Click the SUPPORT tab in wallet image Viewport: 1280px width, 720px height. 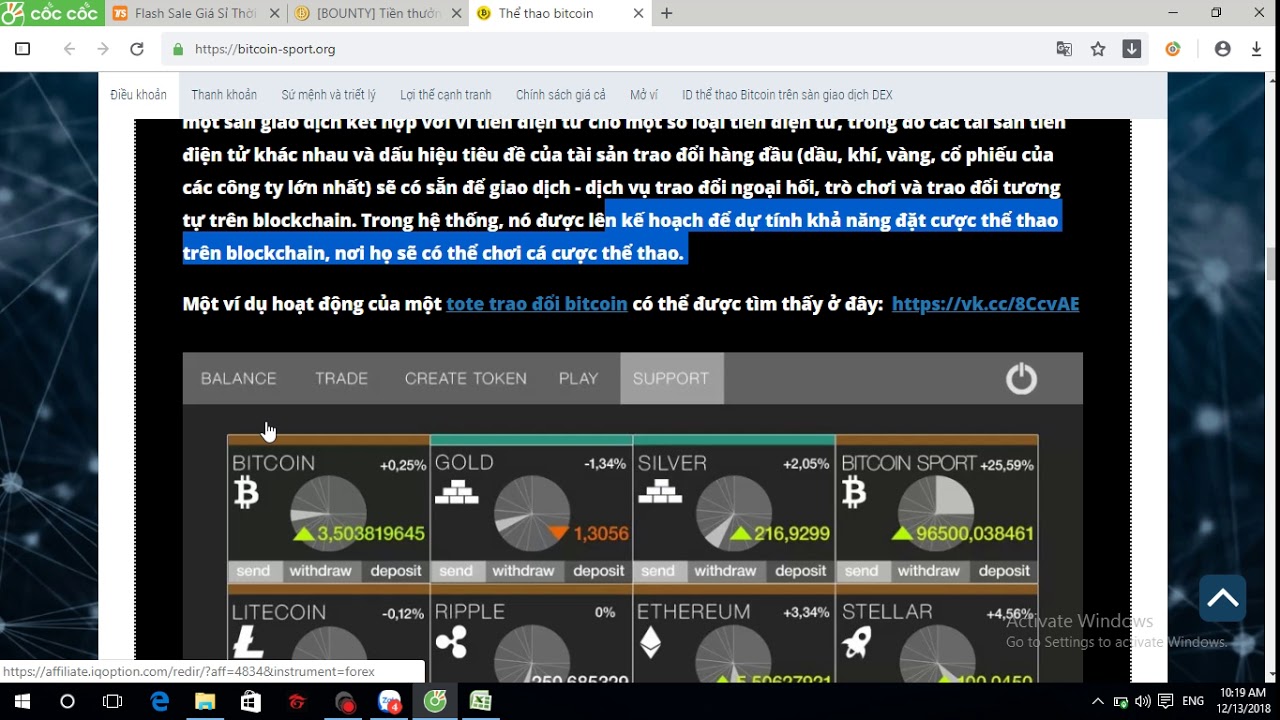tap(671, 378)
